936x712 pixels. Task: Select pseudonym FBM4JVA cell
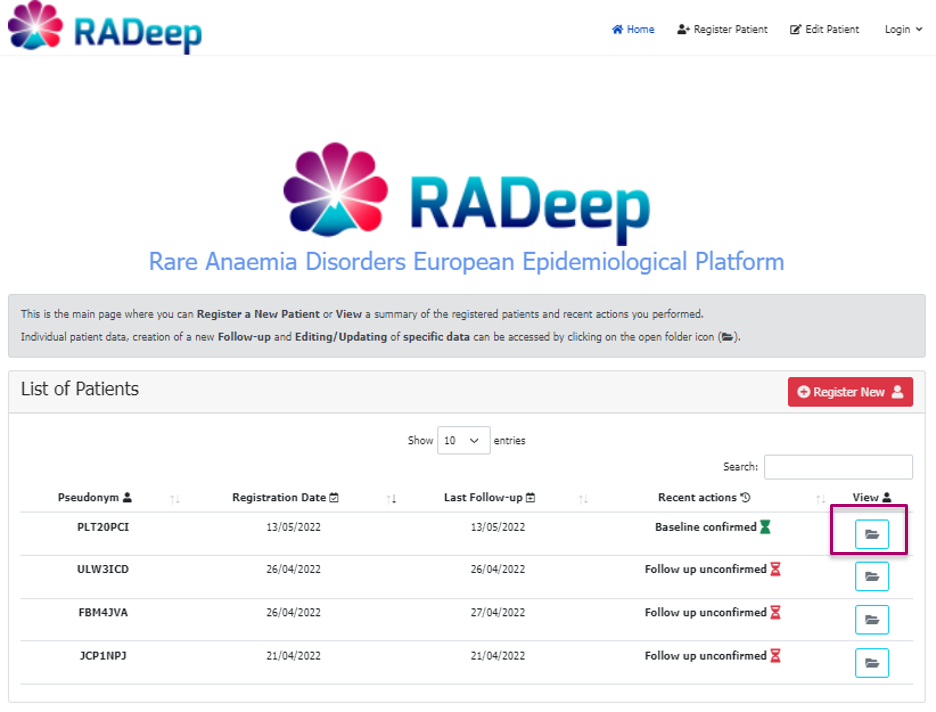[x=103, y=612]
